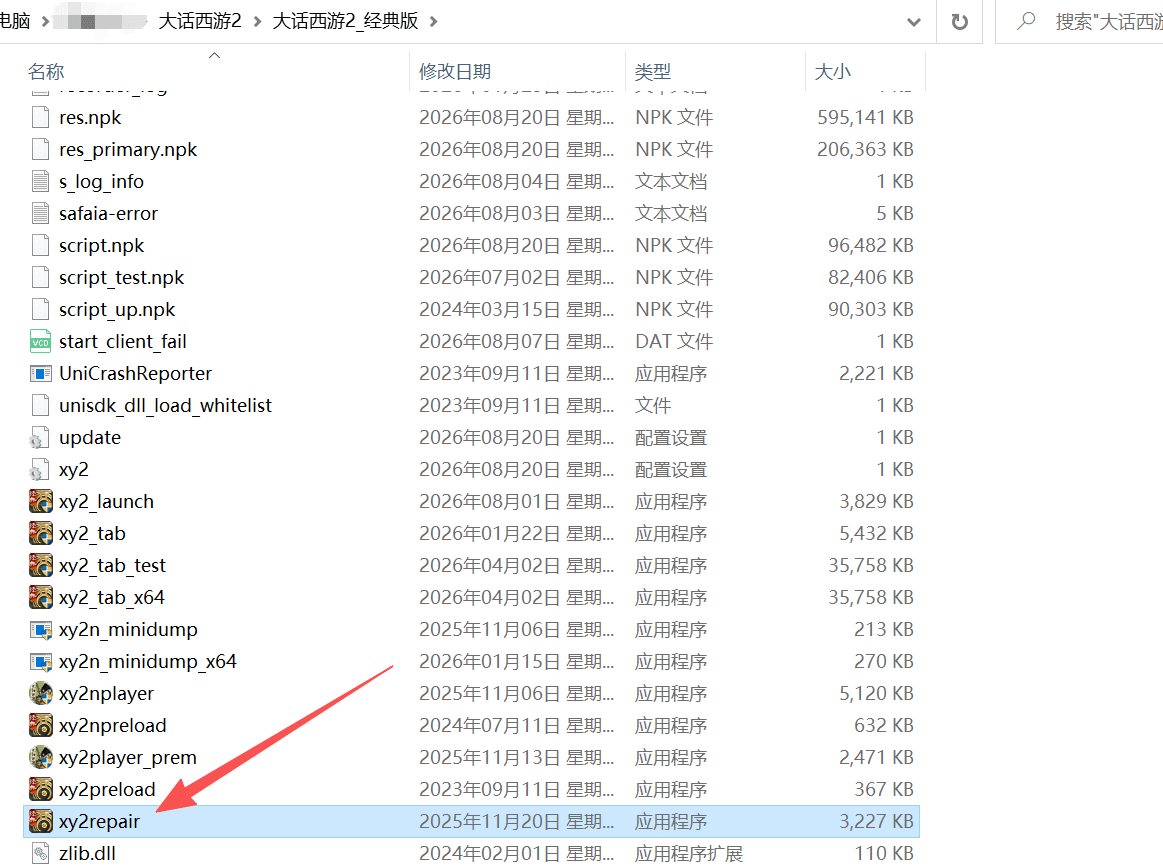Expand the chevron after 大话西游2_经典版

(433, 22)
